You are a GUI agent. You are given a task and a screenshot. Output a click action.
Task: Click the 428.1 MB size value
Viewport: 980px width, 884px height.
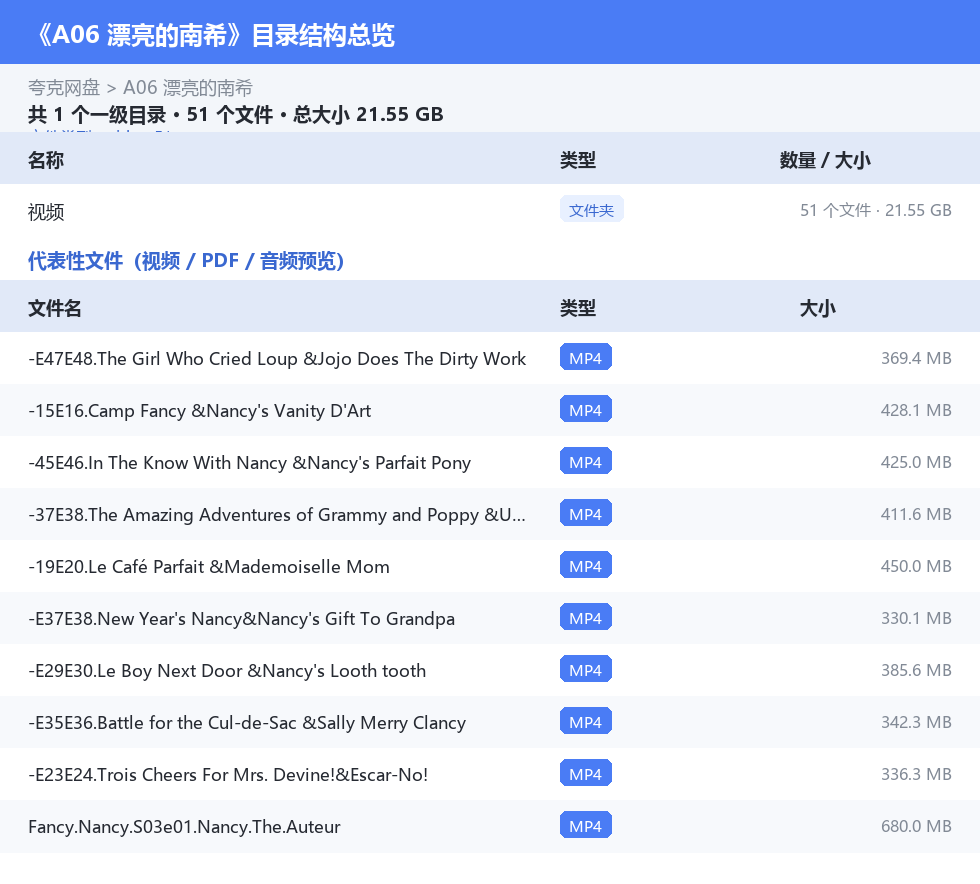[x=916, y=410]
